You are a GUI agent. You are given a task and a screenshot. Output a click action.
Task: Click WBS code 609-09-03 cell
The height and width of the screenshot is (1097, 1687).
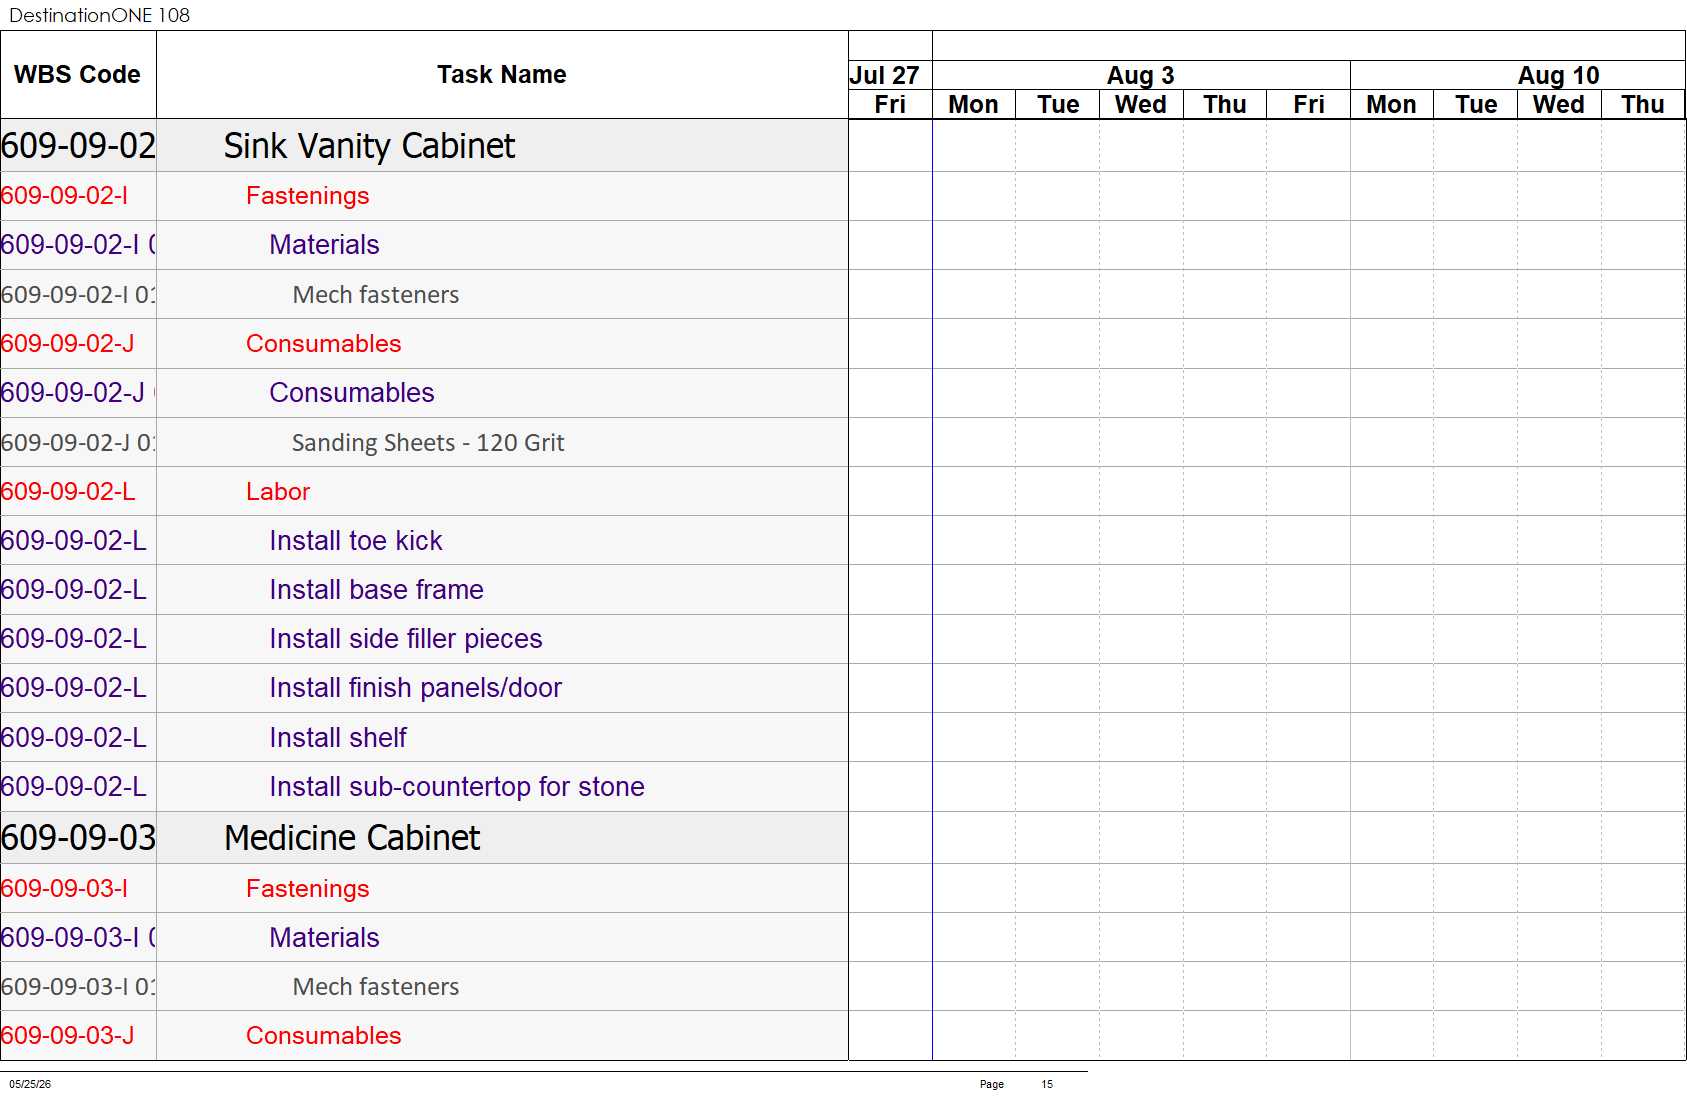point(78,838)
